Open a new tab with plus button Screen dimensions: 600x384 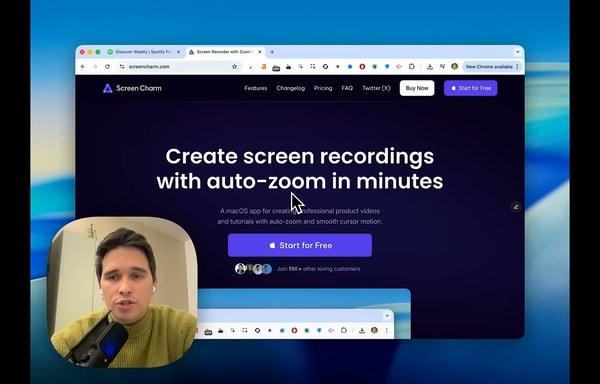pos(272,52)
